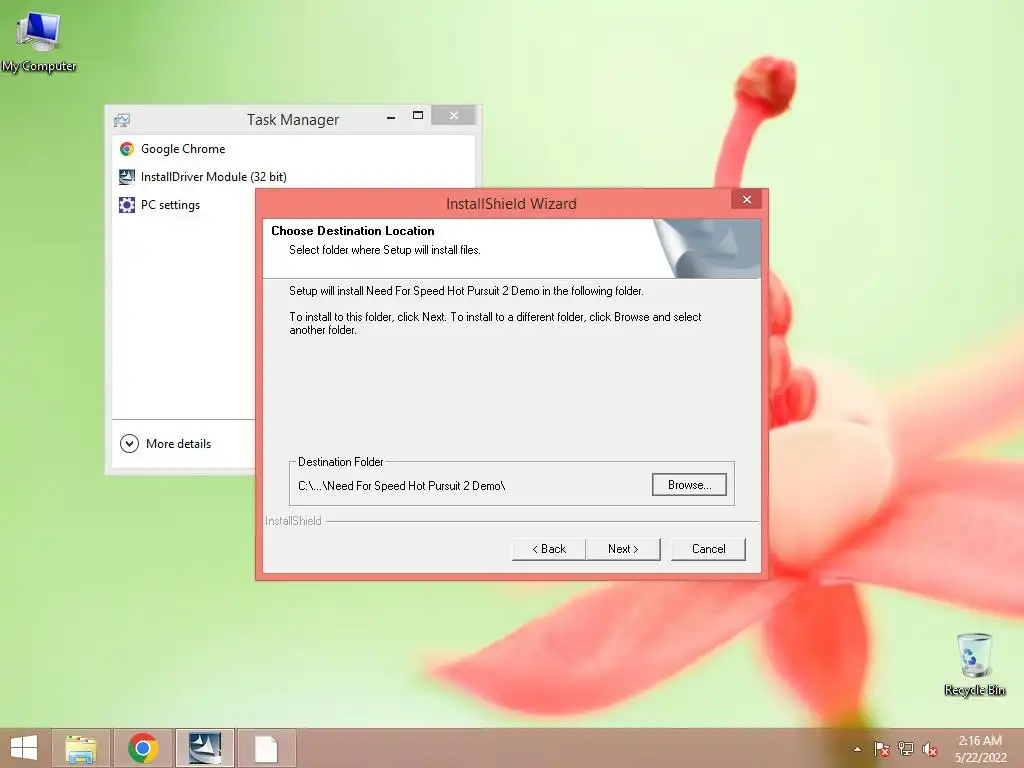Click Browse to change the destination folder

tap(689, 485)
